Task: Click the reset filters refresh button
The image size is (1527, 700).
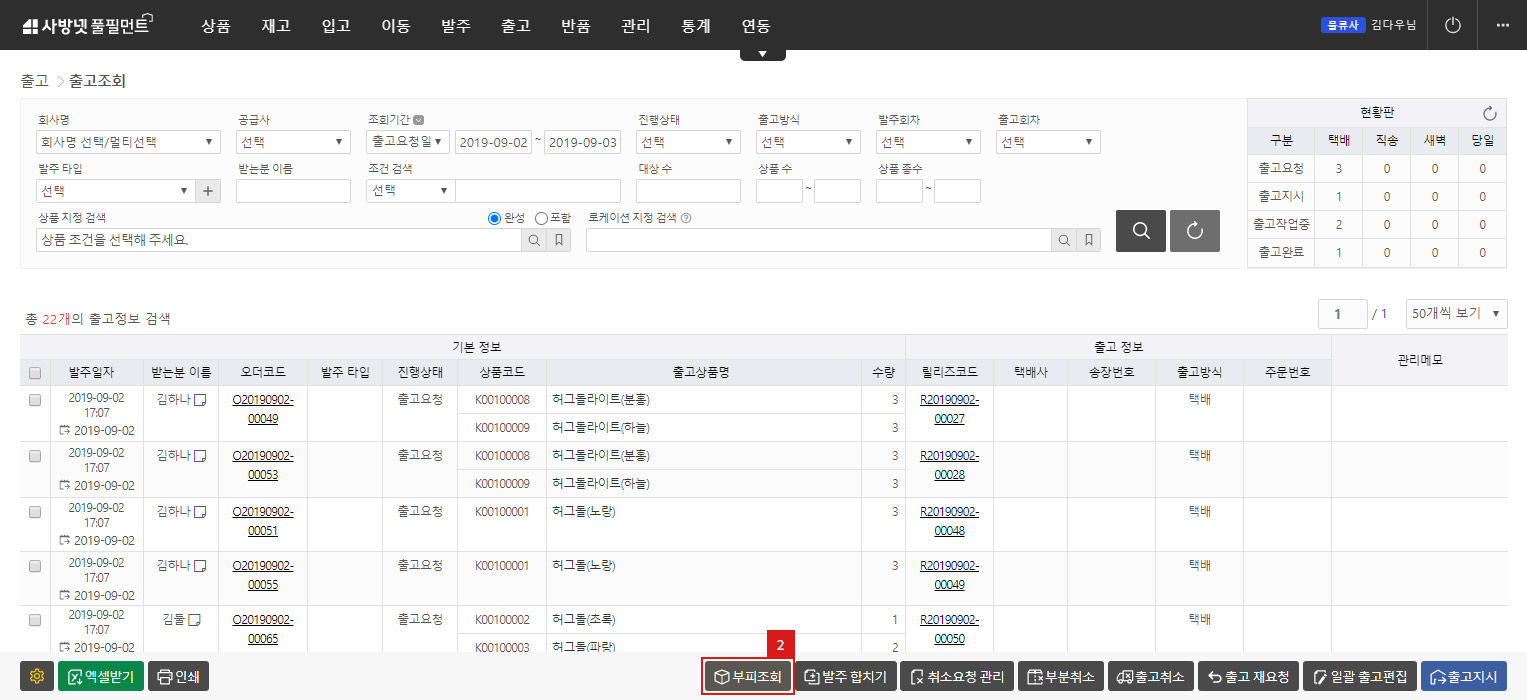Action: (1194, 231)
